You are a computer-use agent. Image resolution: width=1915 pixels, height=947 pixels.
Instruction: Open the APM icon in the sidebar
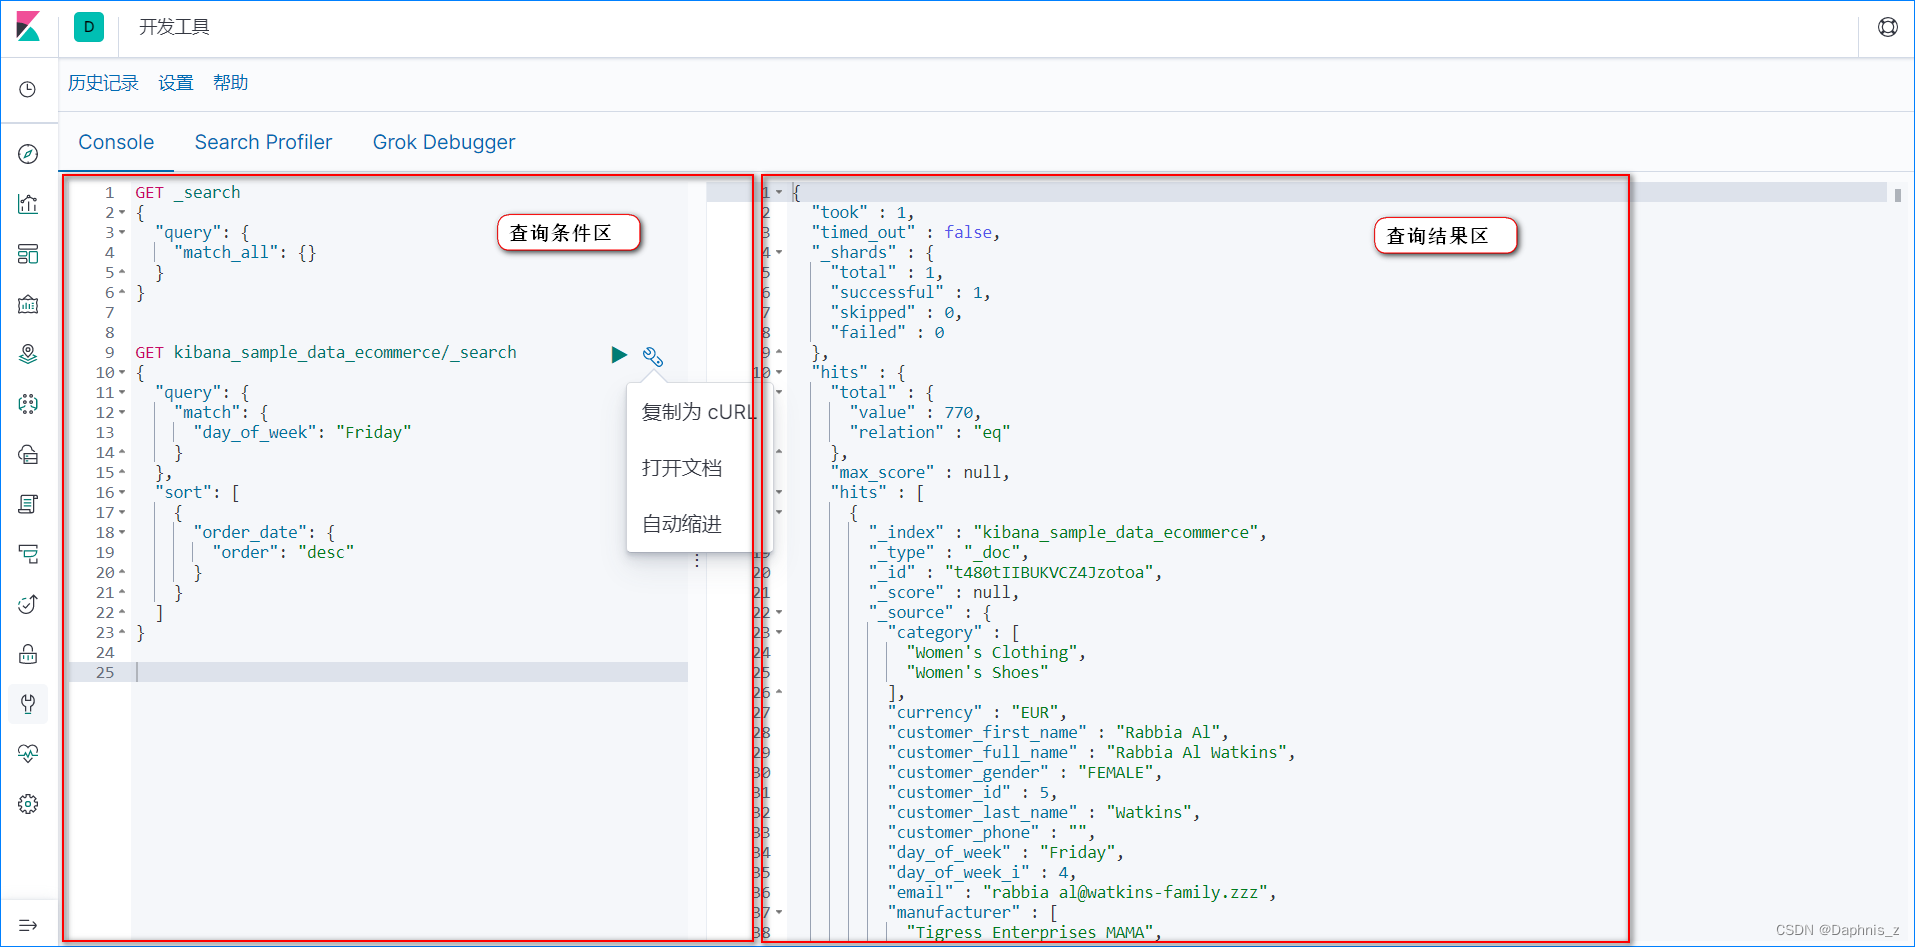pyautogui.click(x=28, y=554)
